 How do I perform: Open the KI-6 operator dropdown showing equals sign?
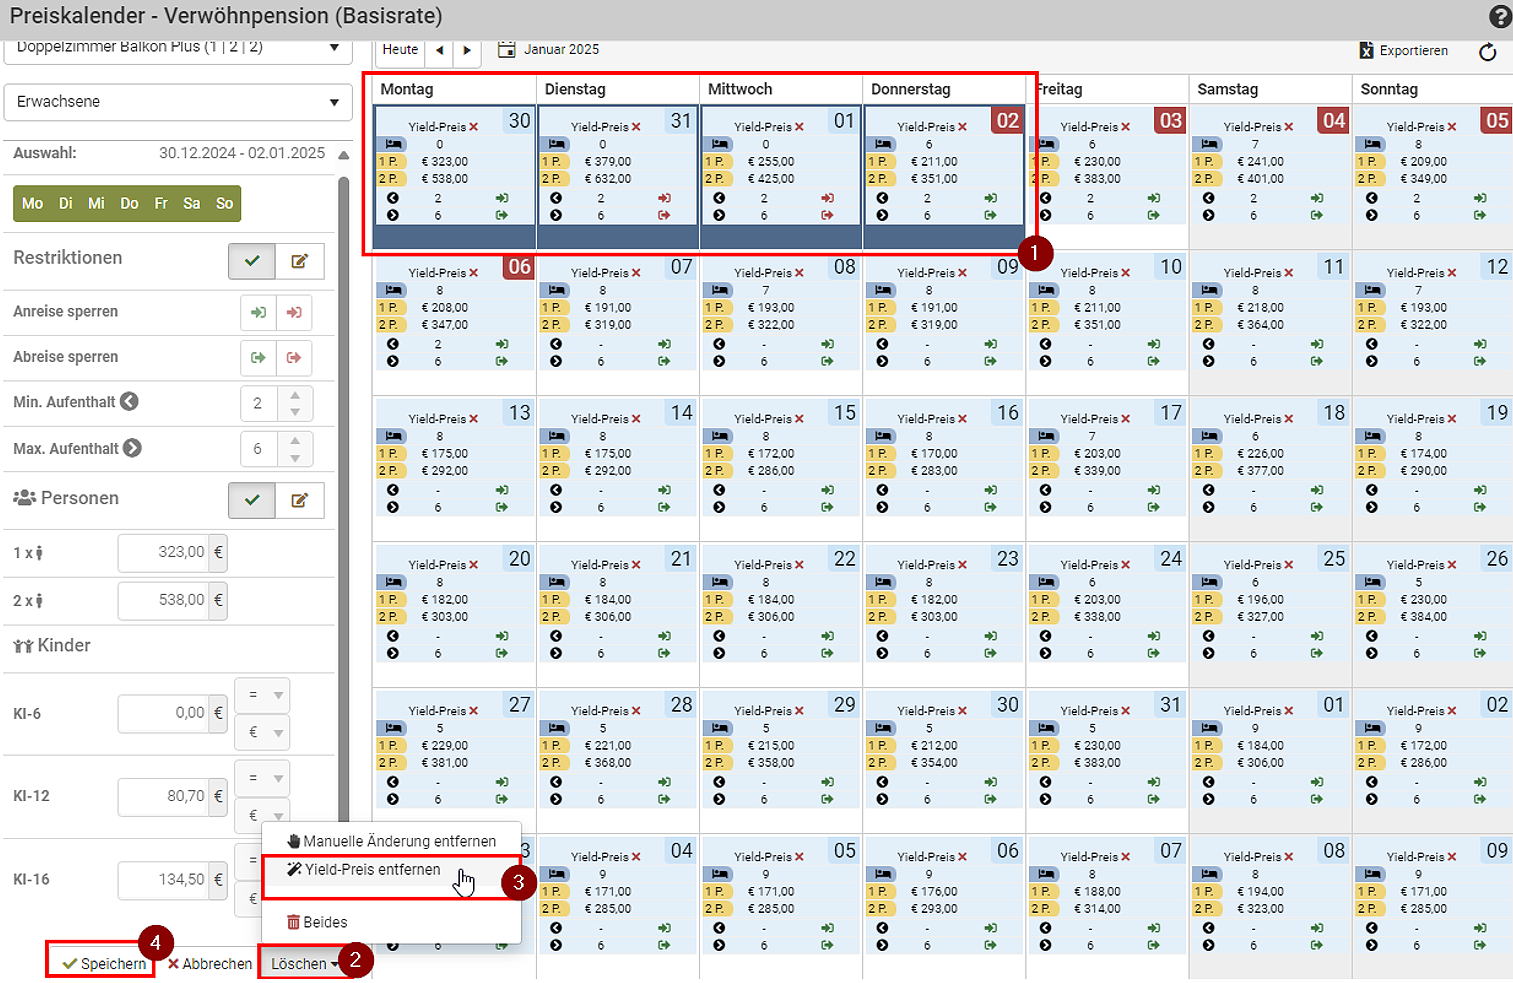pyautogui.click(x=264, y=695)
